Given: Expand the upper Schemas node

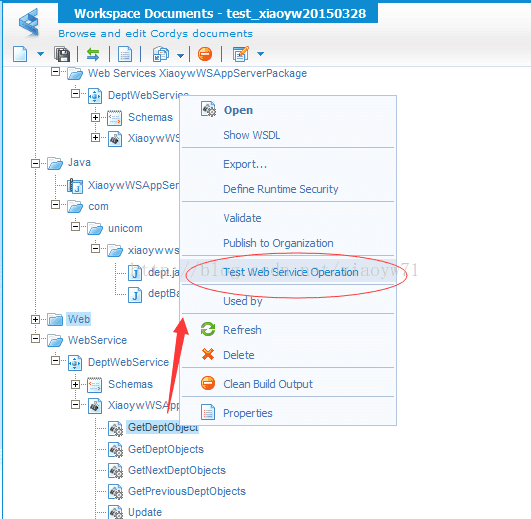Looking at the screenshot, I should pyautogui.click(x=95, y=117).
